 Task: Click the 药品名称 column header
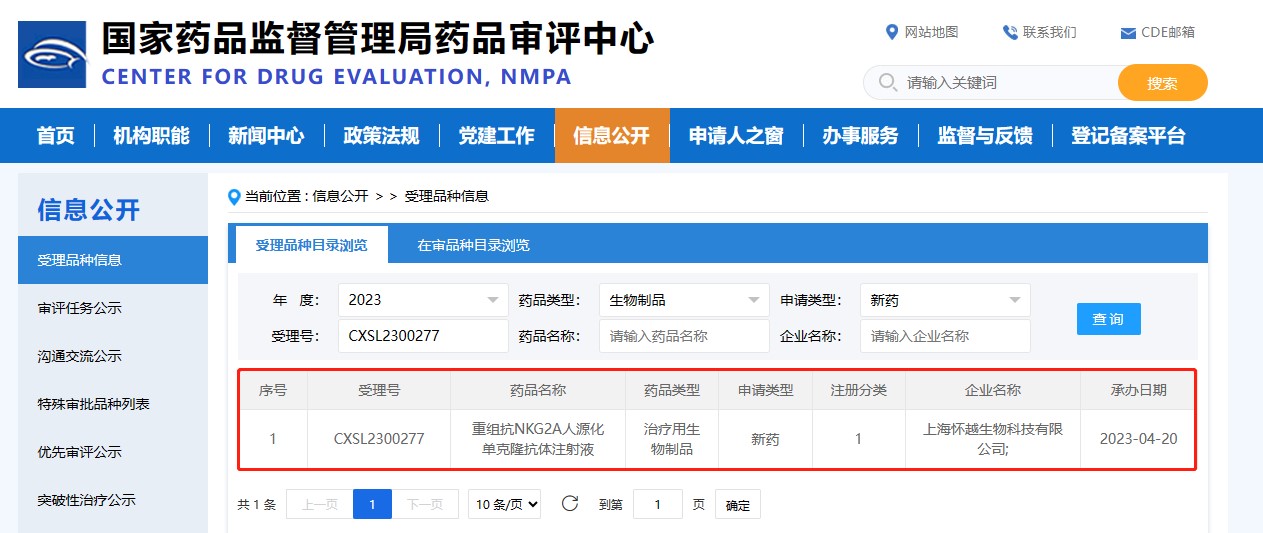(x=538, y=390)
